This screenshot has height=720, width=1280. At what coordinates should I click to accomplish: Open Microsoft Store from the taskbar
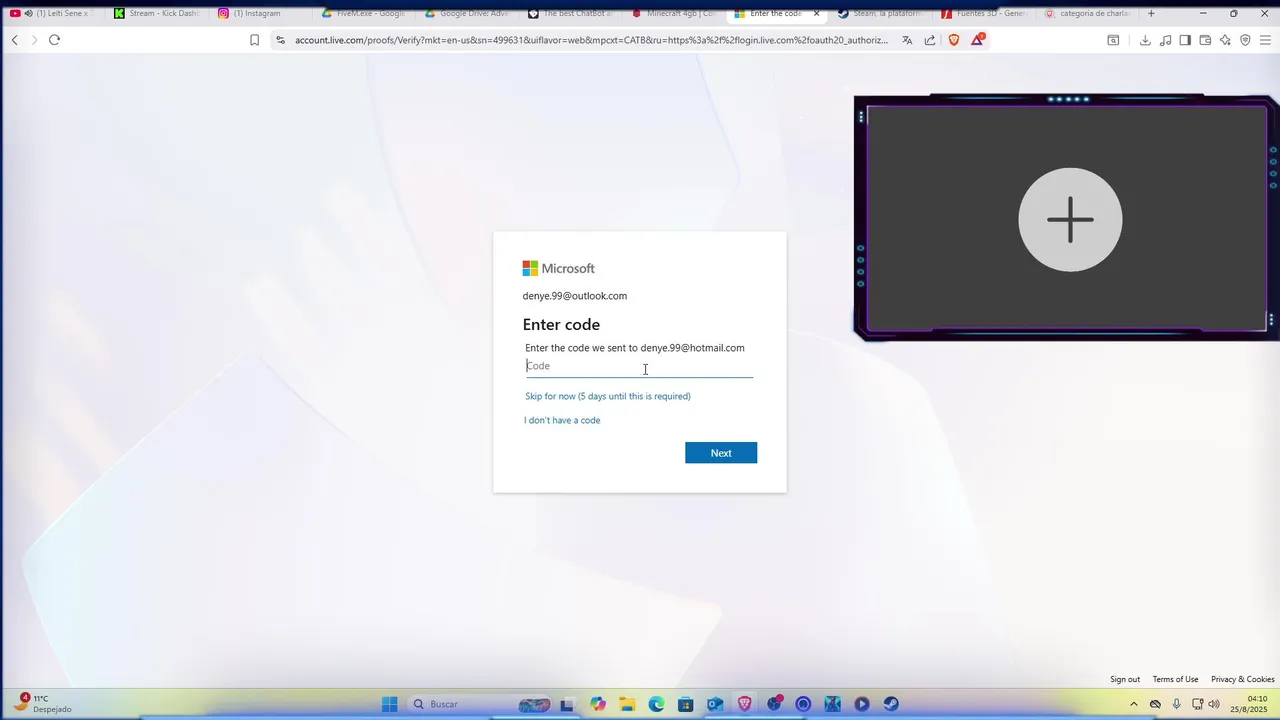685,704
